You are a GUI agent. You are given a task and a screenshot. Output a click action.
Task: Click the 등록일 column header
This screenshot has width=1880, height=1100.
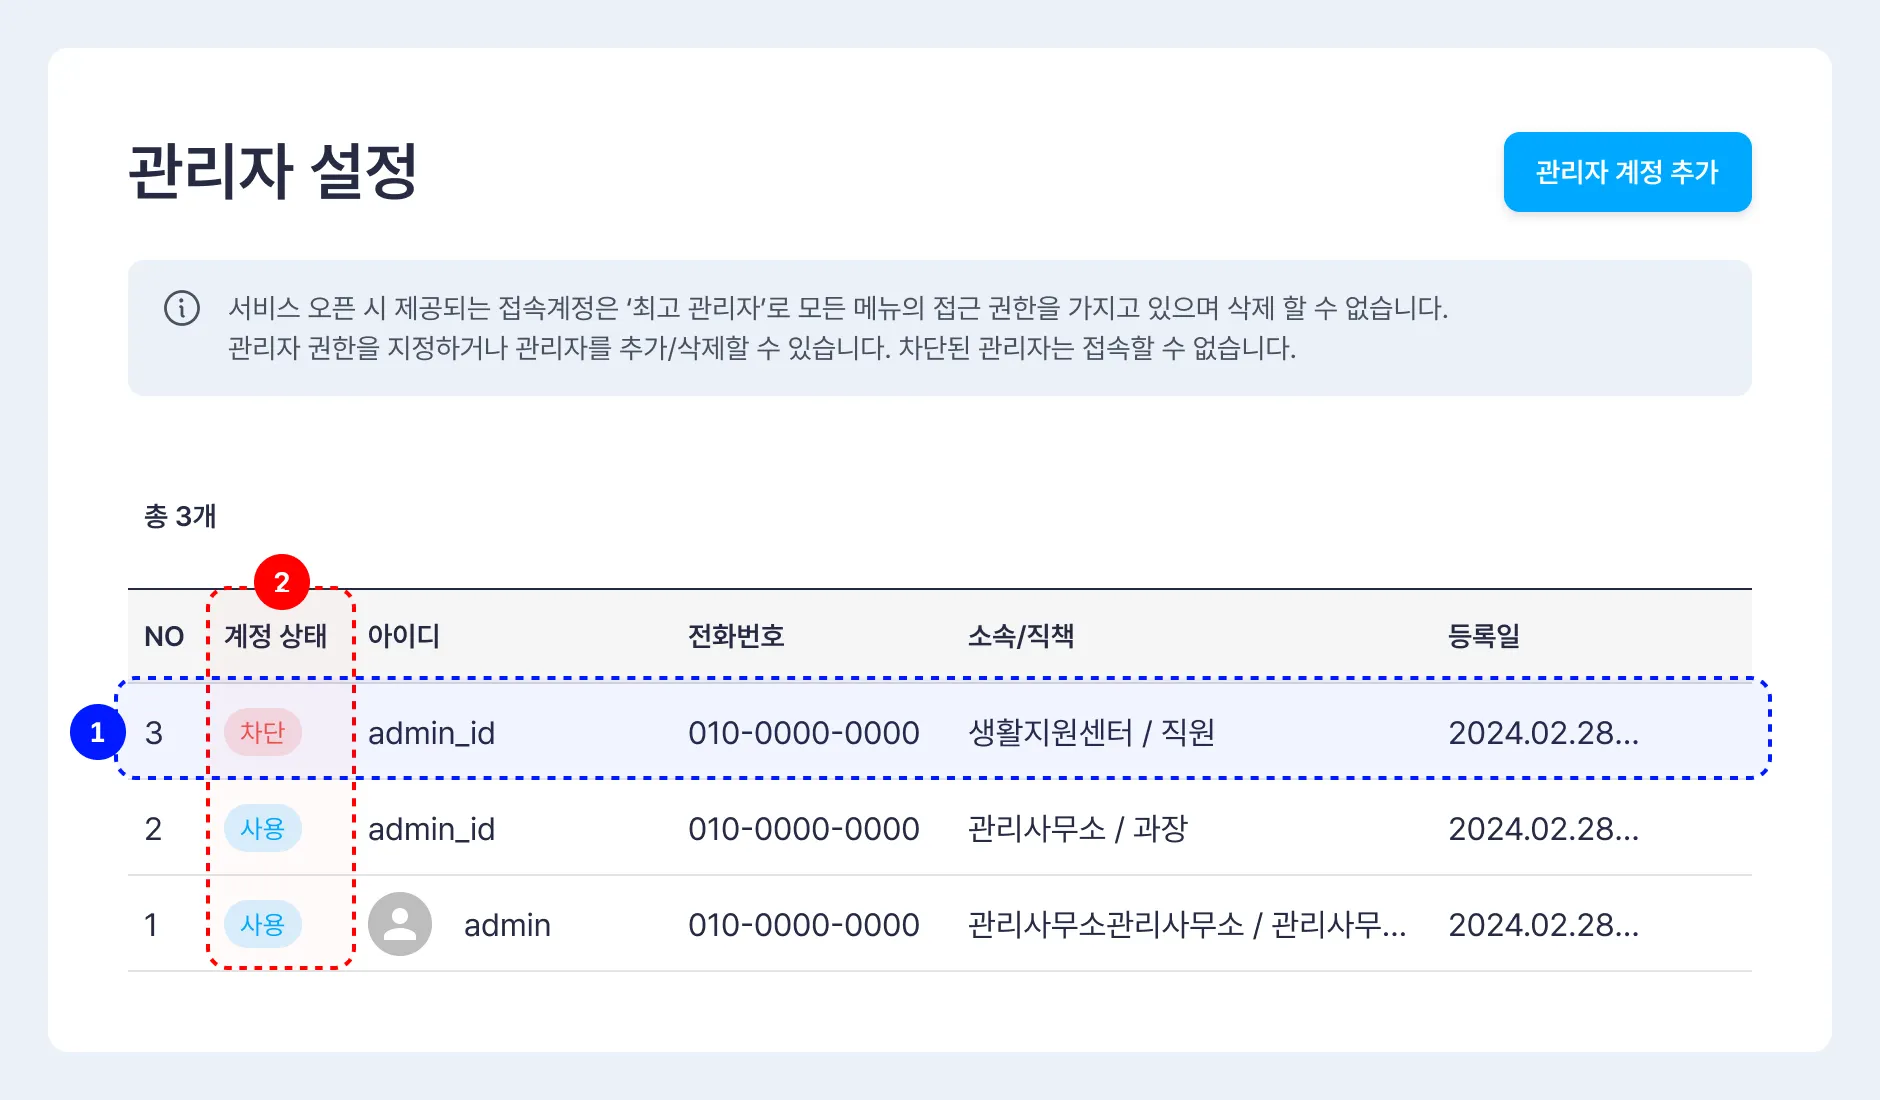1484,636
